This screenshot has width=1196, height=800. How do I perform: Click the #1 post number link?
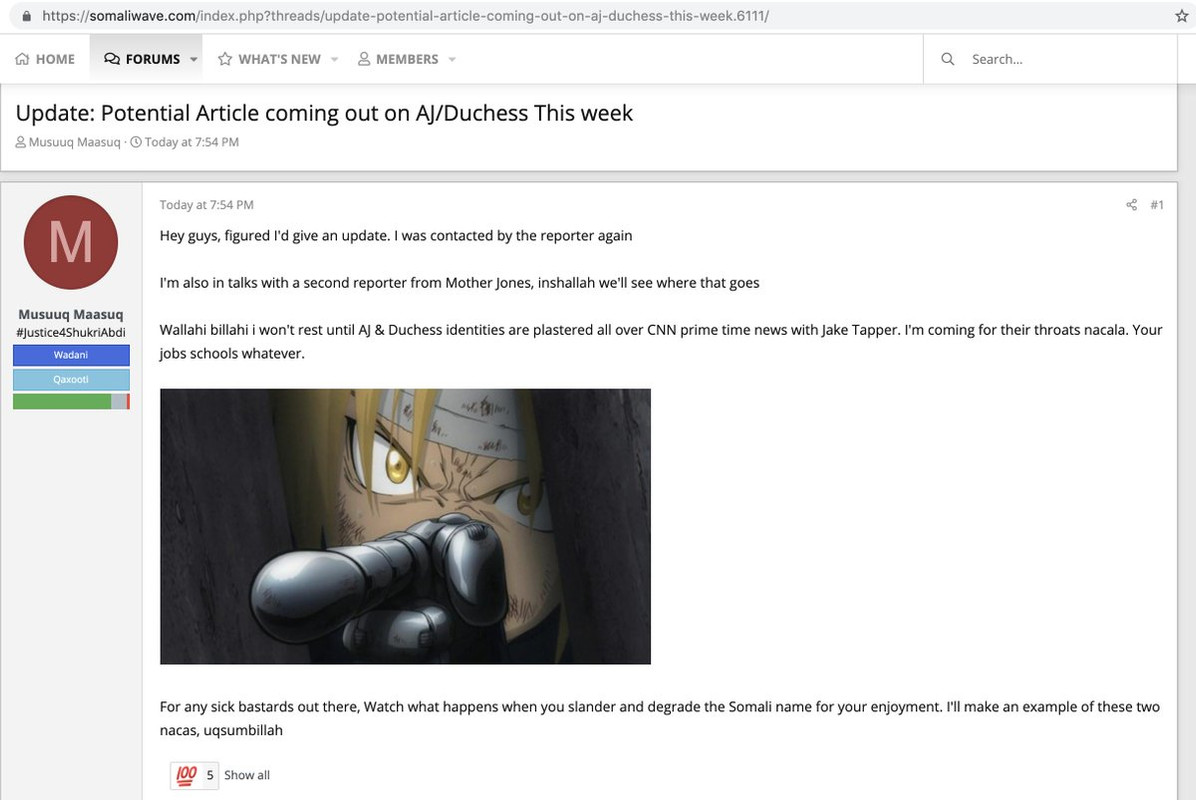[x=1157, y=204]
